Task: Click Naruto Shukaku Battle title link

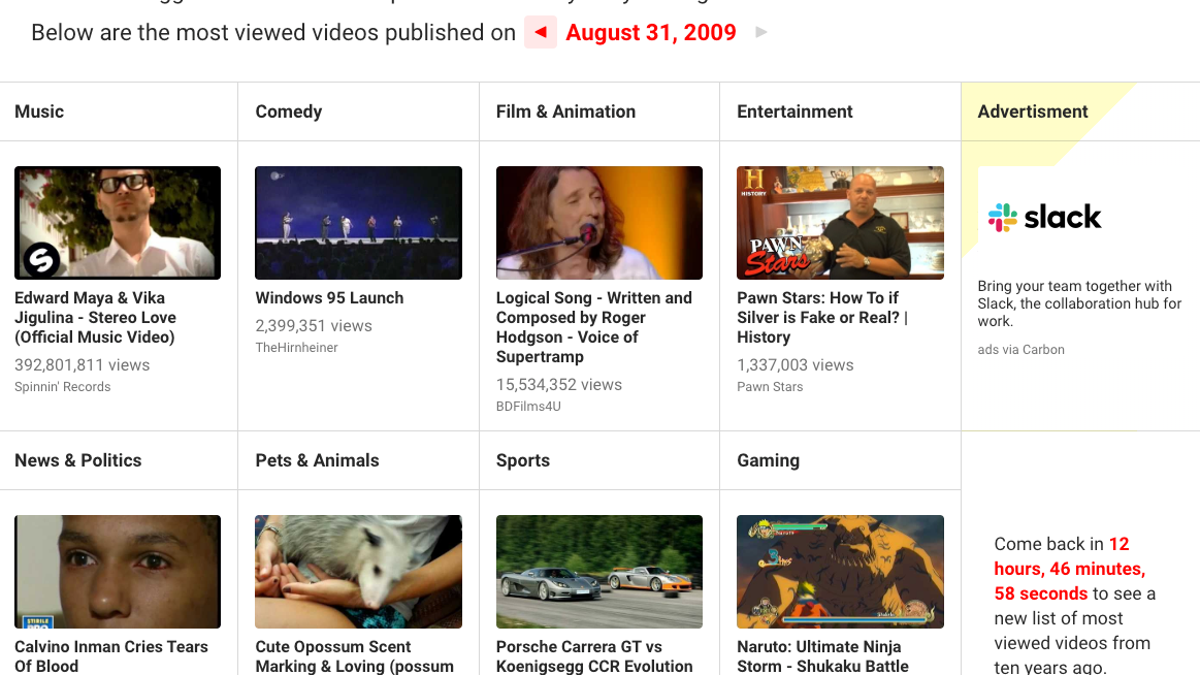Action: [x=822, y=656]
